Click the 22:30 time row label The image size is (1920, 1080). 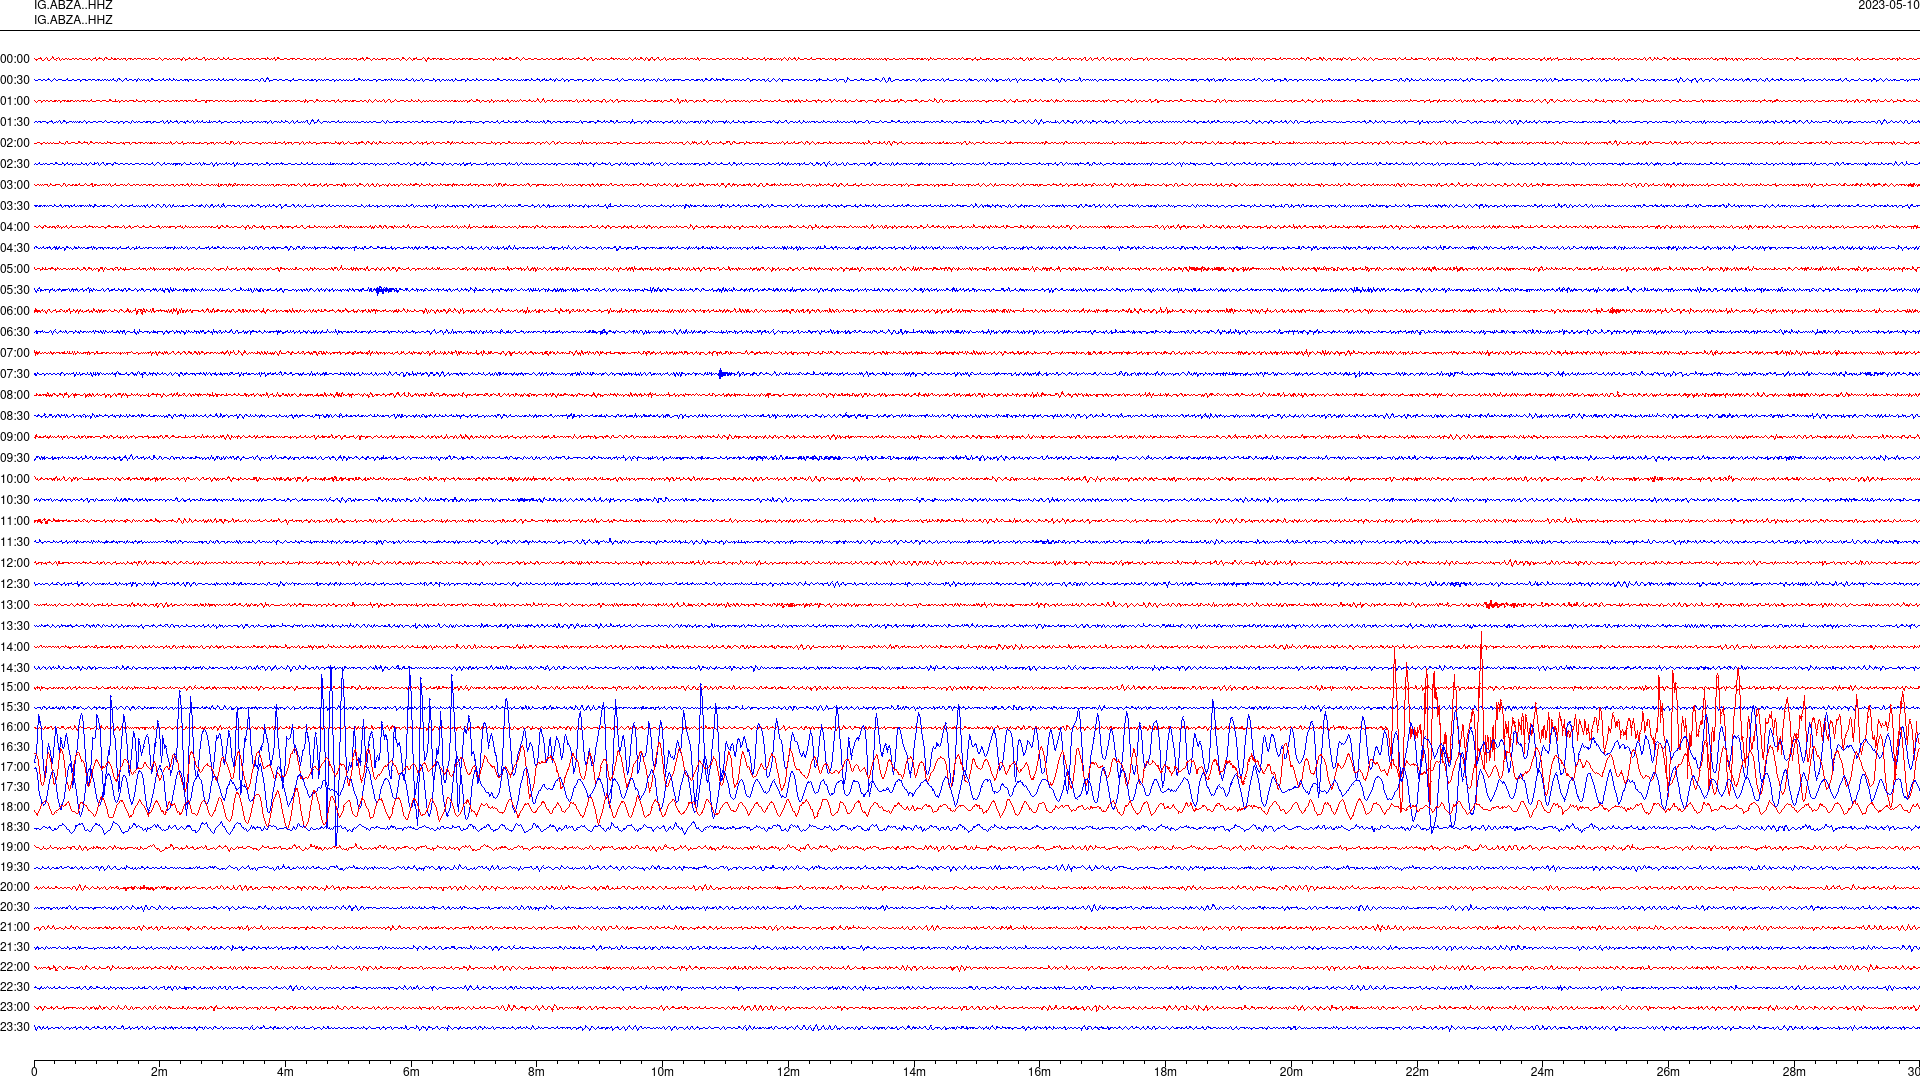[x=15, y=987]
